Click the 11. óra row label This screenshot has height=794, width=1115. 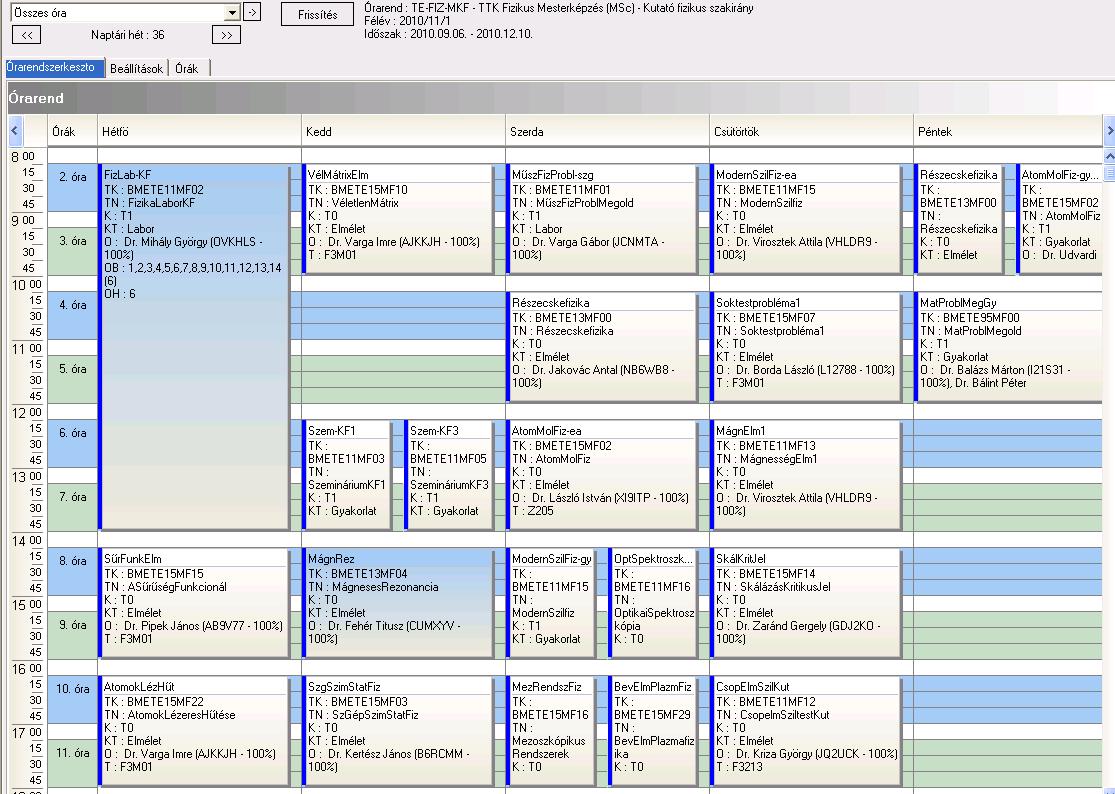(x=73, y=763)
